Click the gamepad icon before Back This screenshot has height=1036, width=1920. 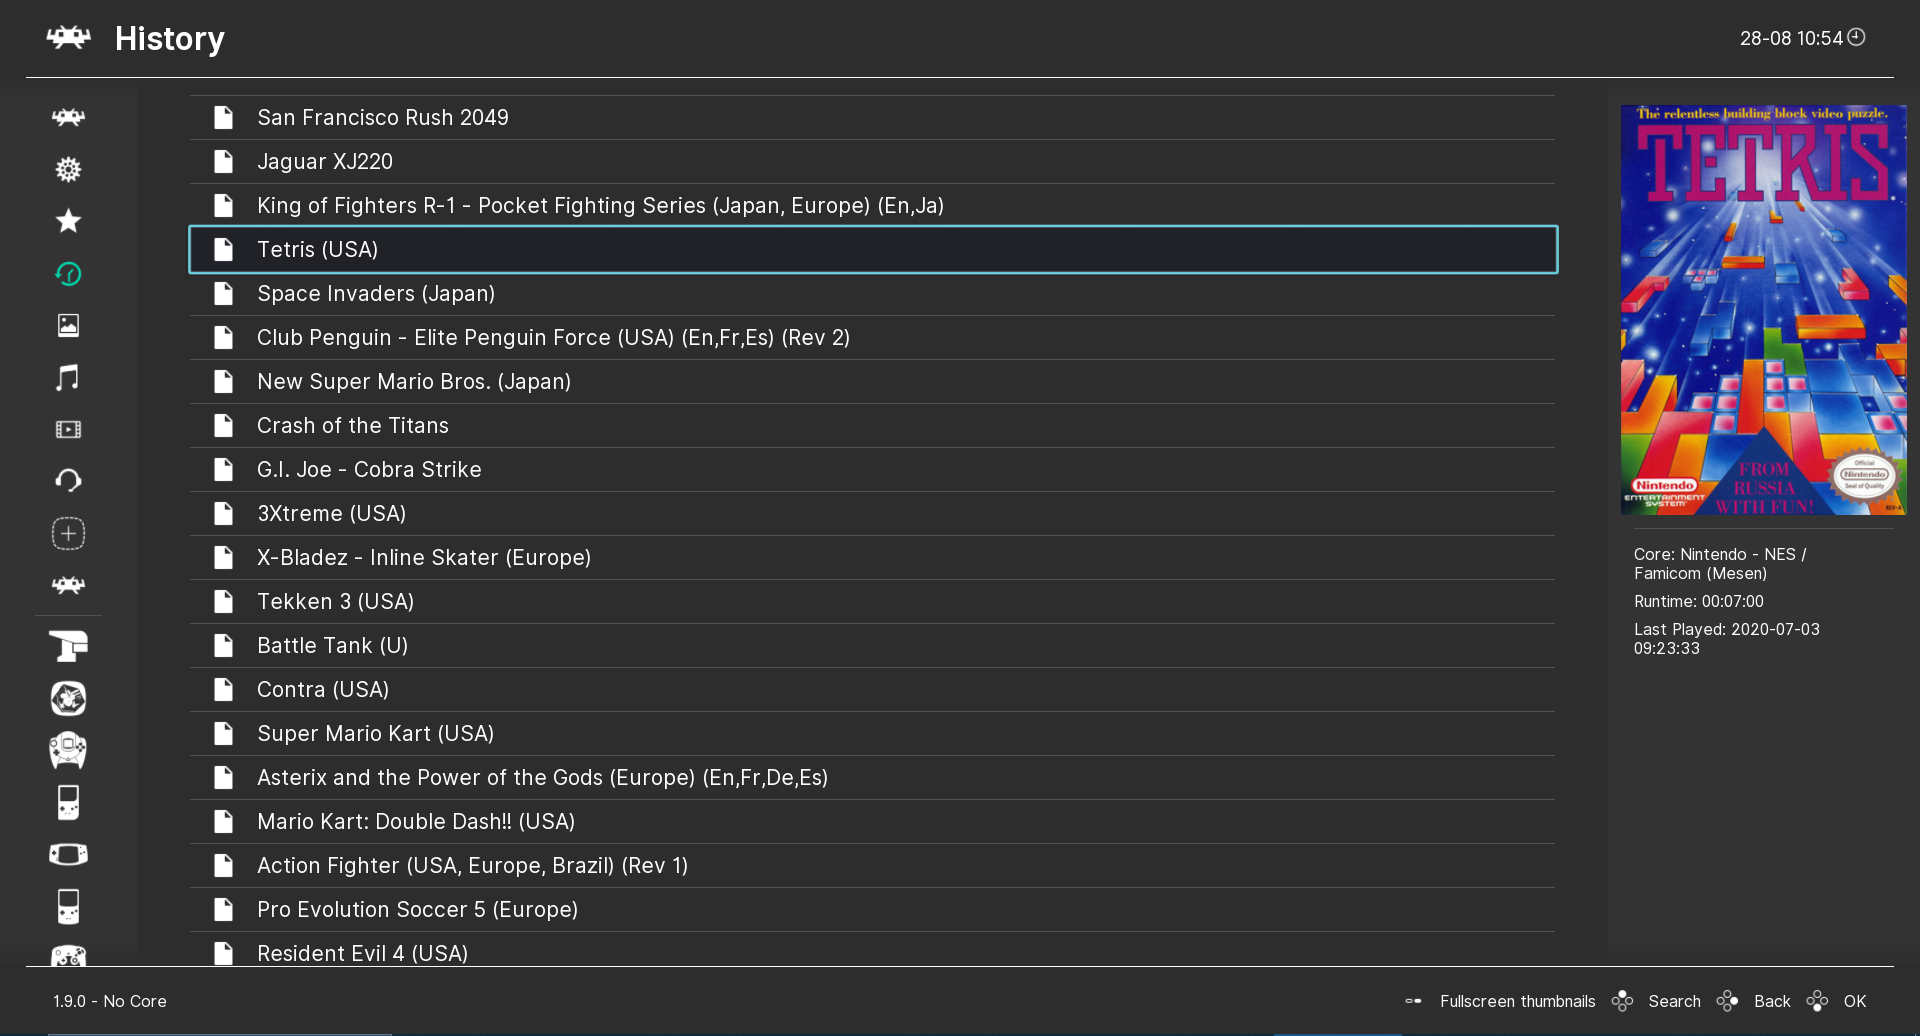1727,1001
